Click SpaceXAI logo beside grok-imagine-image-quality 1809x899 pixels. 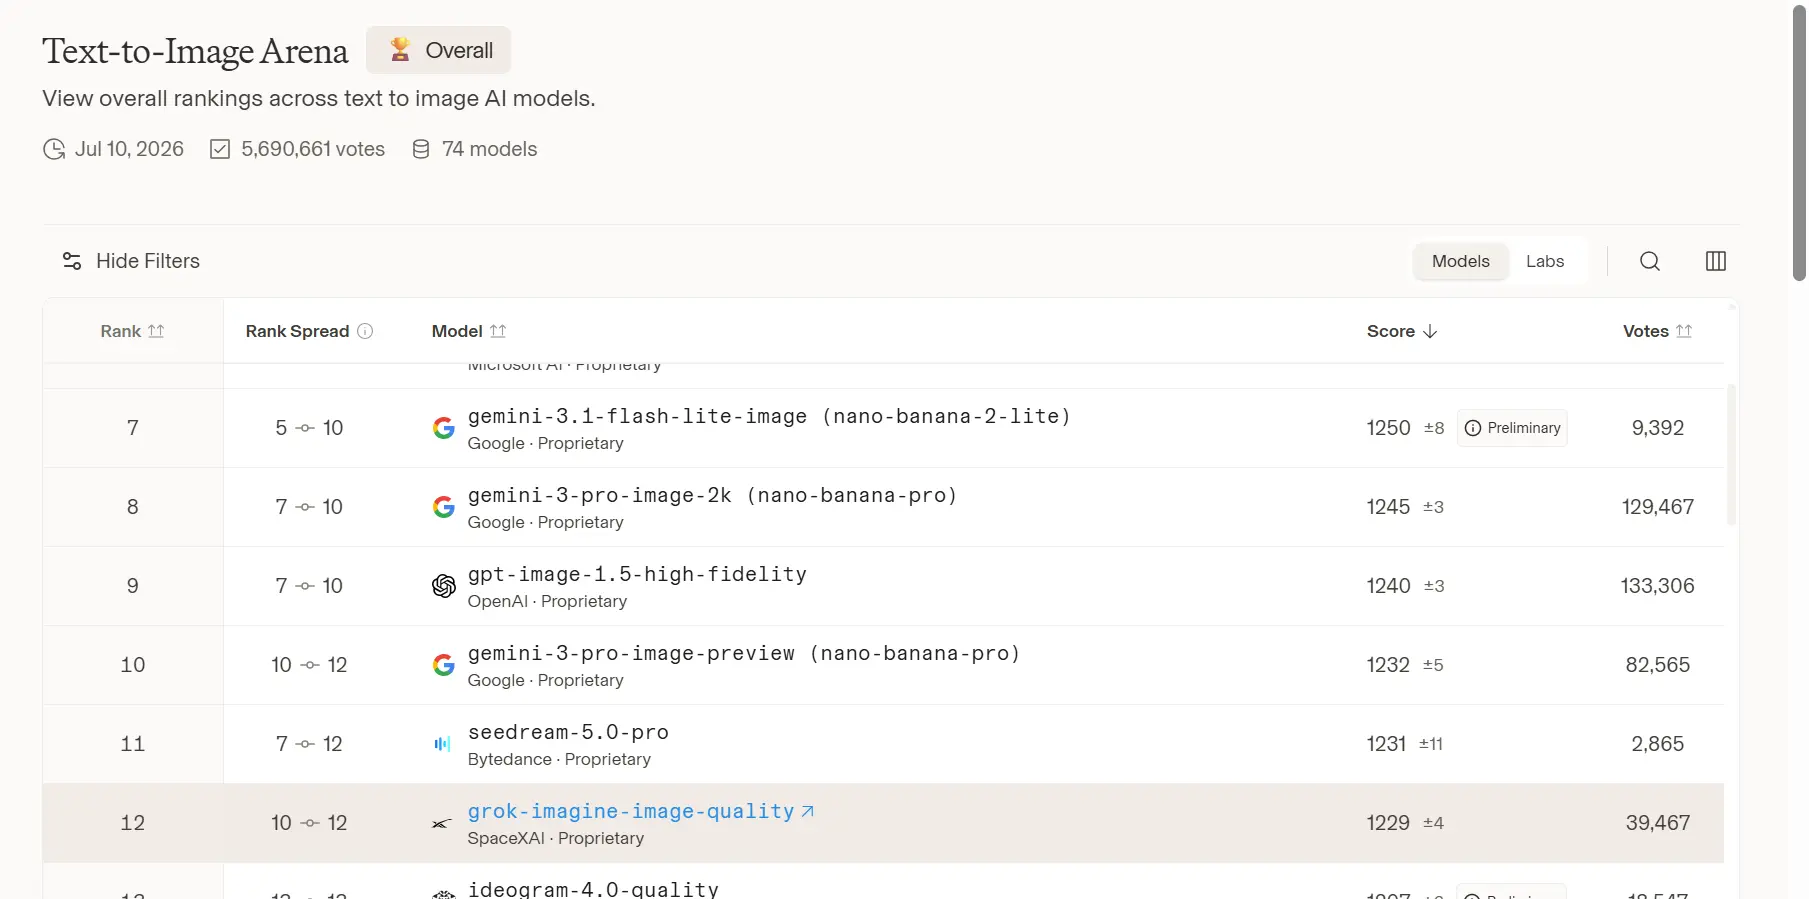[441, 824]
